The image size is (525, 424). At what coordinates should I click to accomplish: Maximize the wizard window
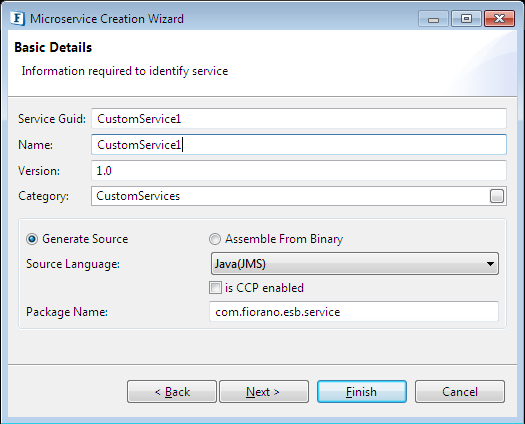pos(466,19)
